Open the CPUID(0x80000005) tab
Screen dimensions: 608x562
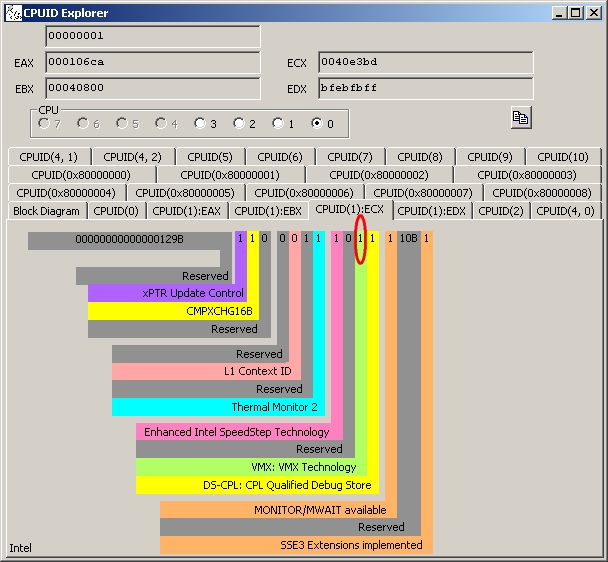[185, 193]
